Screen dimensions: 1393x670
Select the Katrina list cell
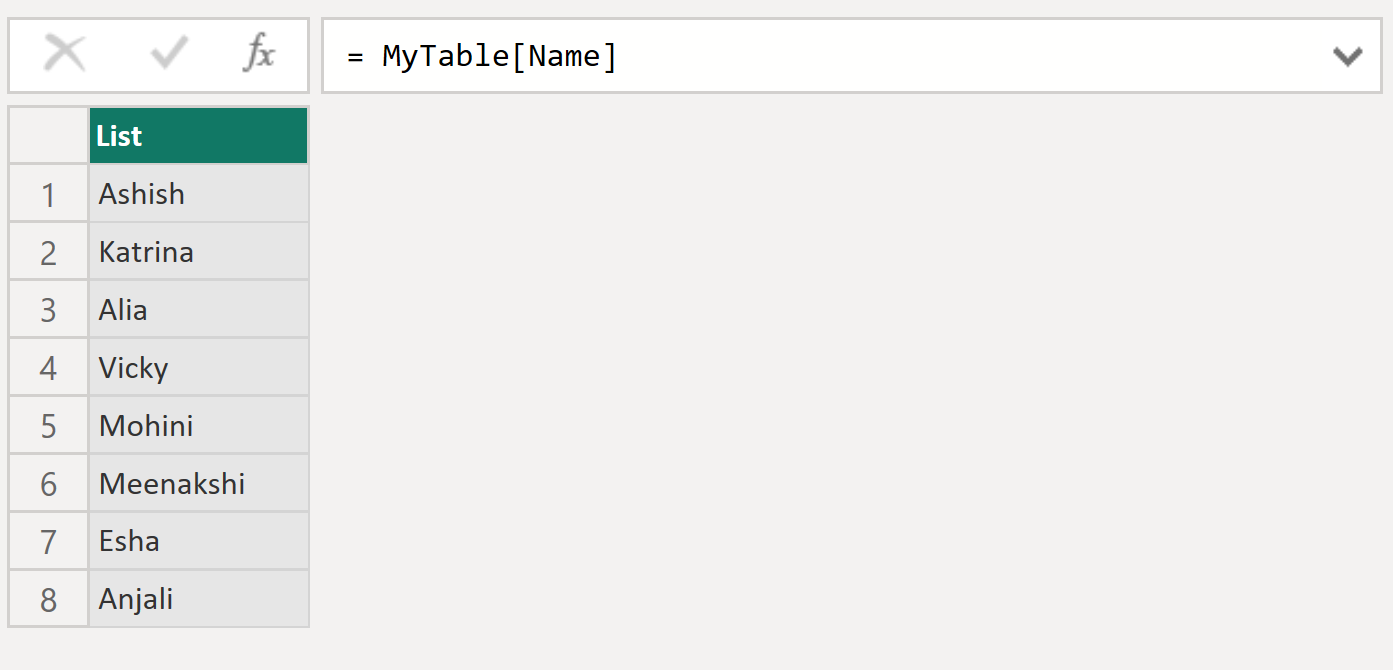tap(198, 252)
